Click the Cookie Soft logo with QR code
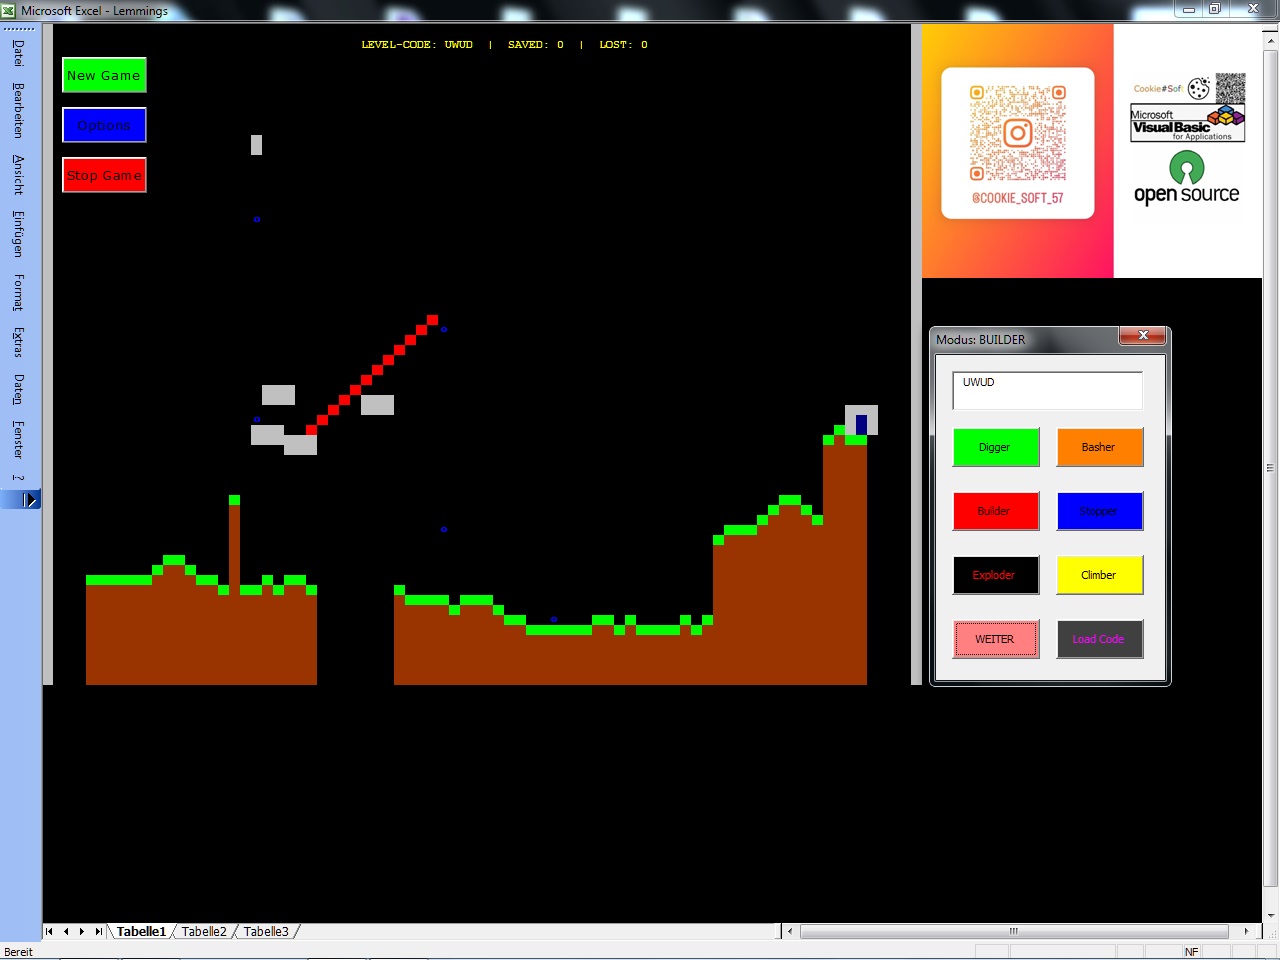This screenshot has width=1280, height=960. pos(1189,88)
